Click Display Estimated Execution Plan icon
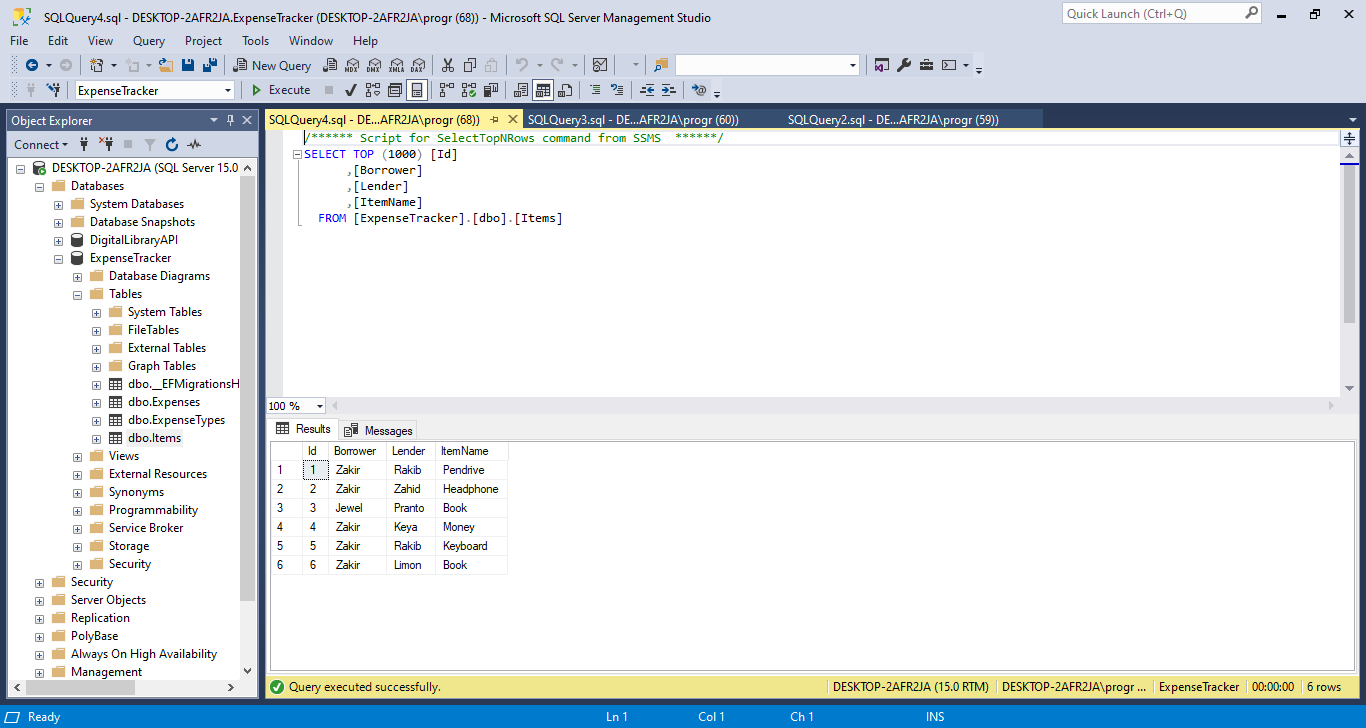1366x728 pixels. click(x=373, y=90)
